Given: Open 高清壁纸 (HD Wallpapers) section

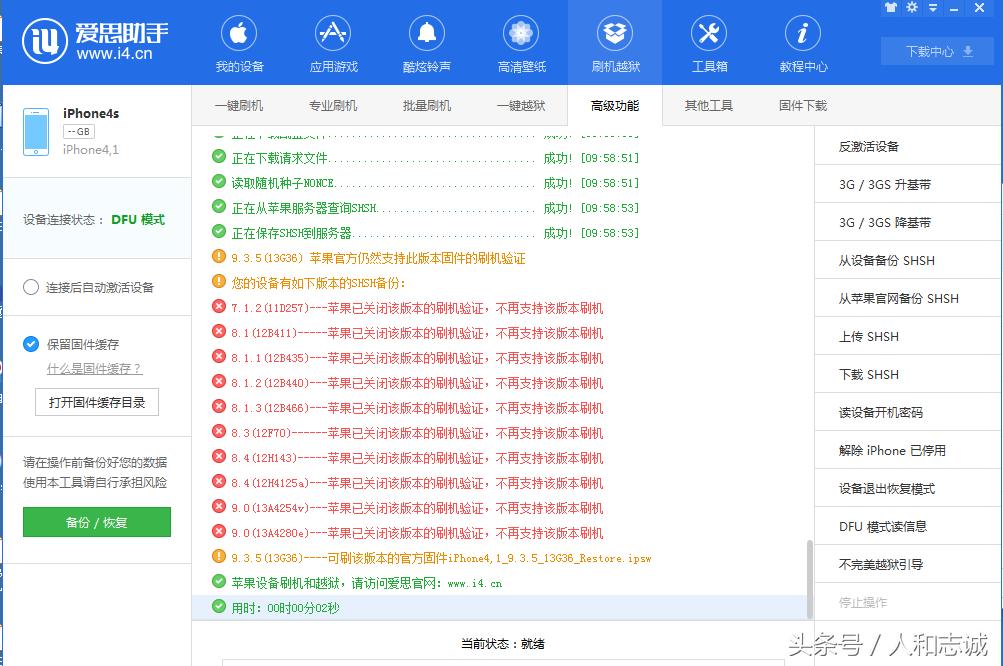Looking at the screenshot, I should coord(520,42).
